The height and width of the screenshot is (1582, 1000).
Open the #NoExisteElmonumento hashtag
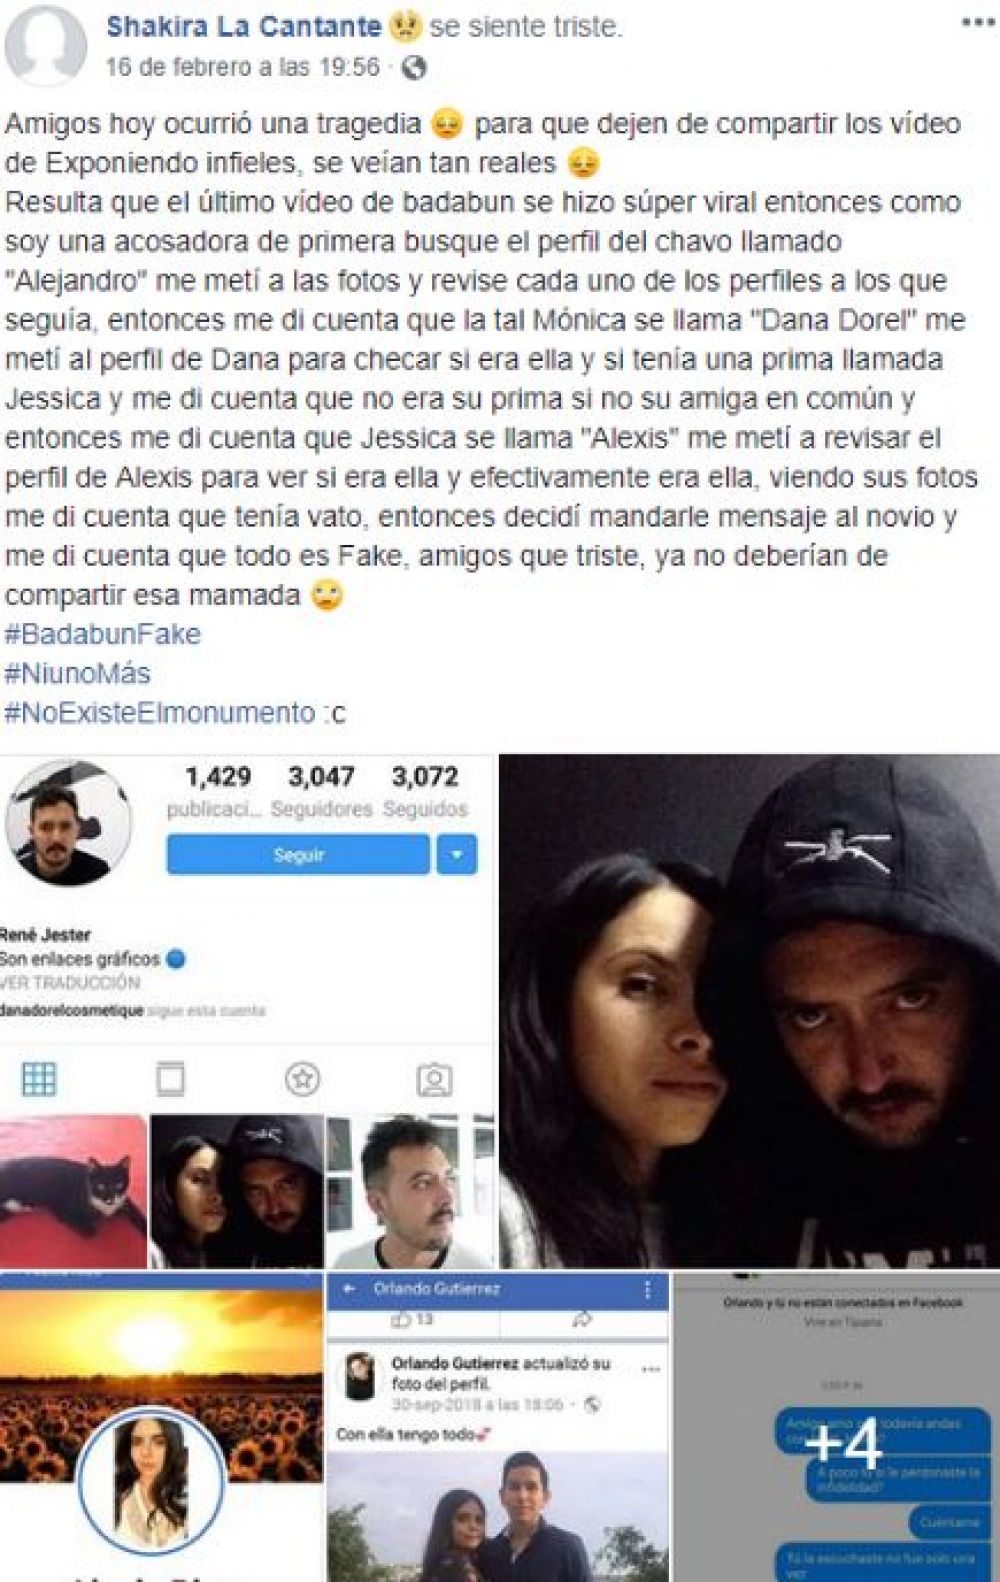pos(160,713)
